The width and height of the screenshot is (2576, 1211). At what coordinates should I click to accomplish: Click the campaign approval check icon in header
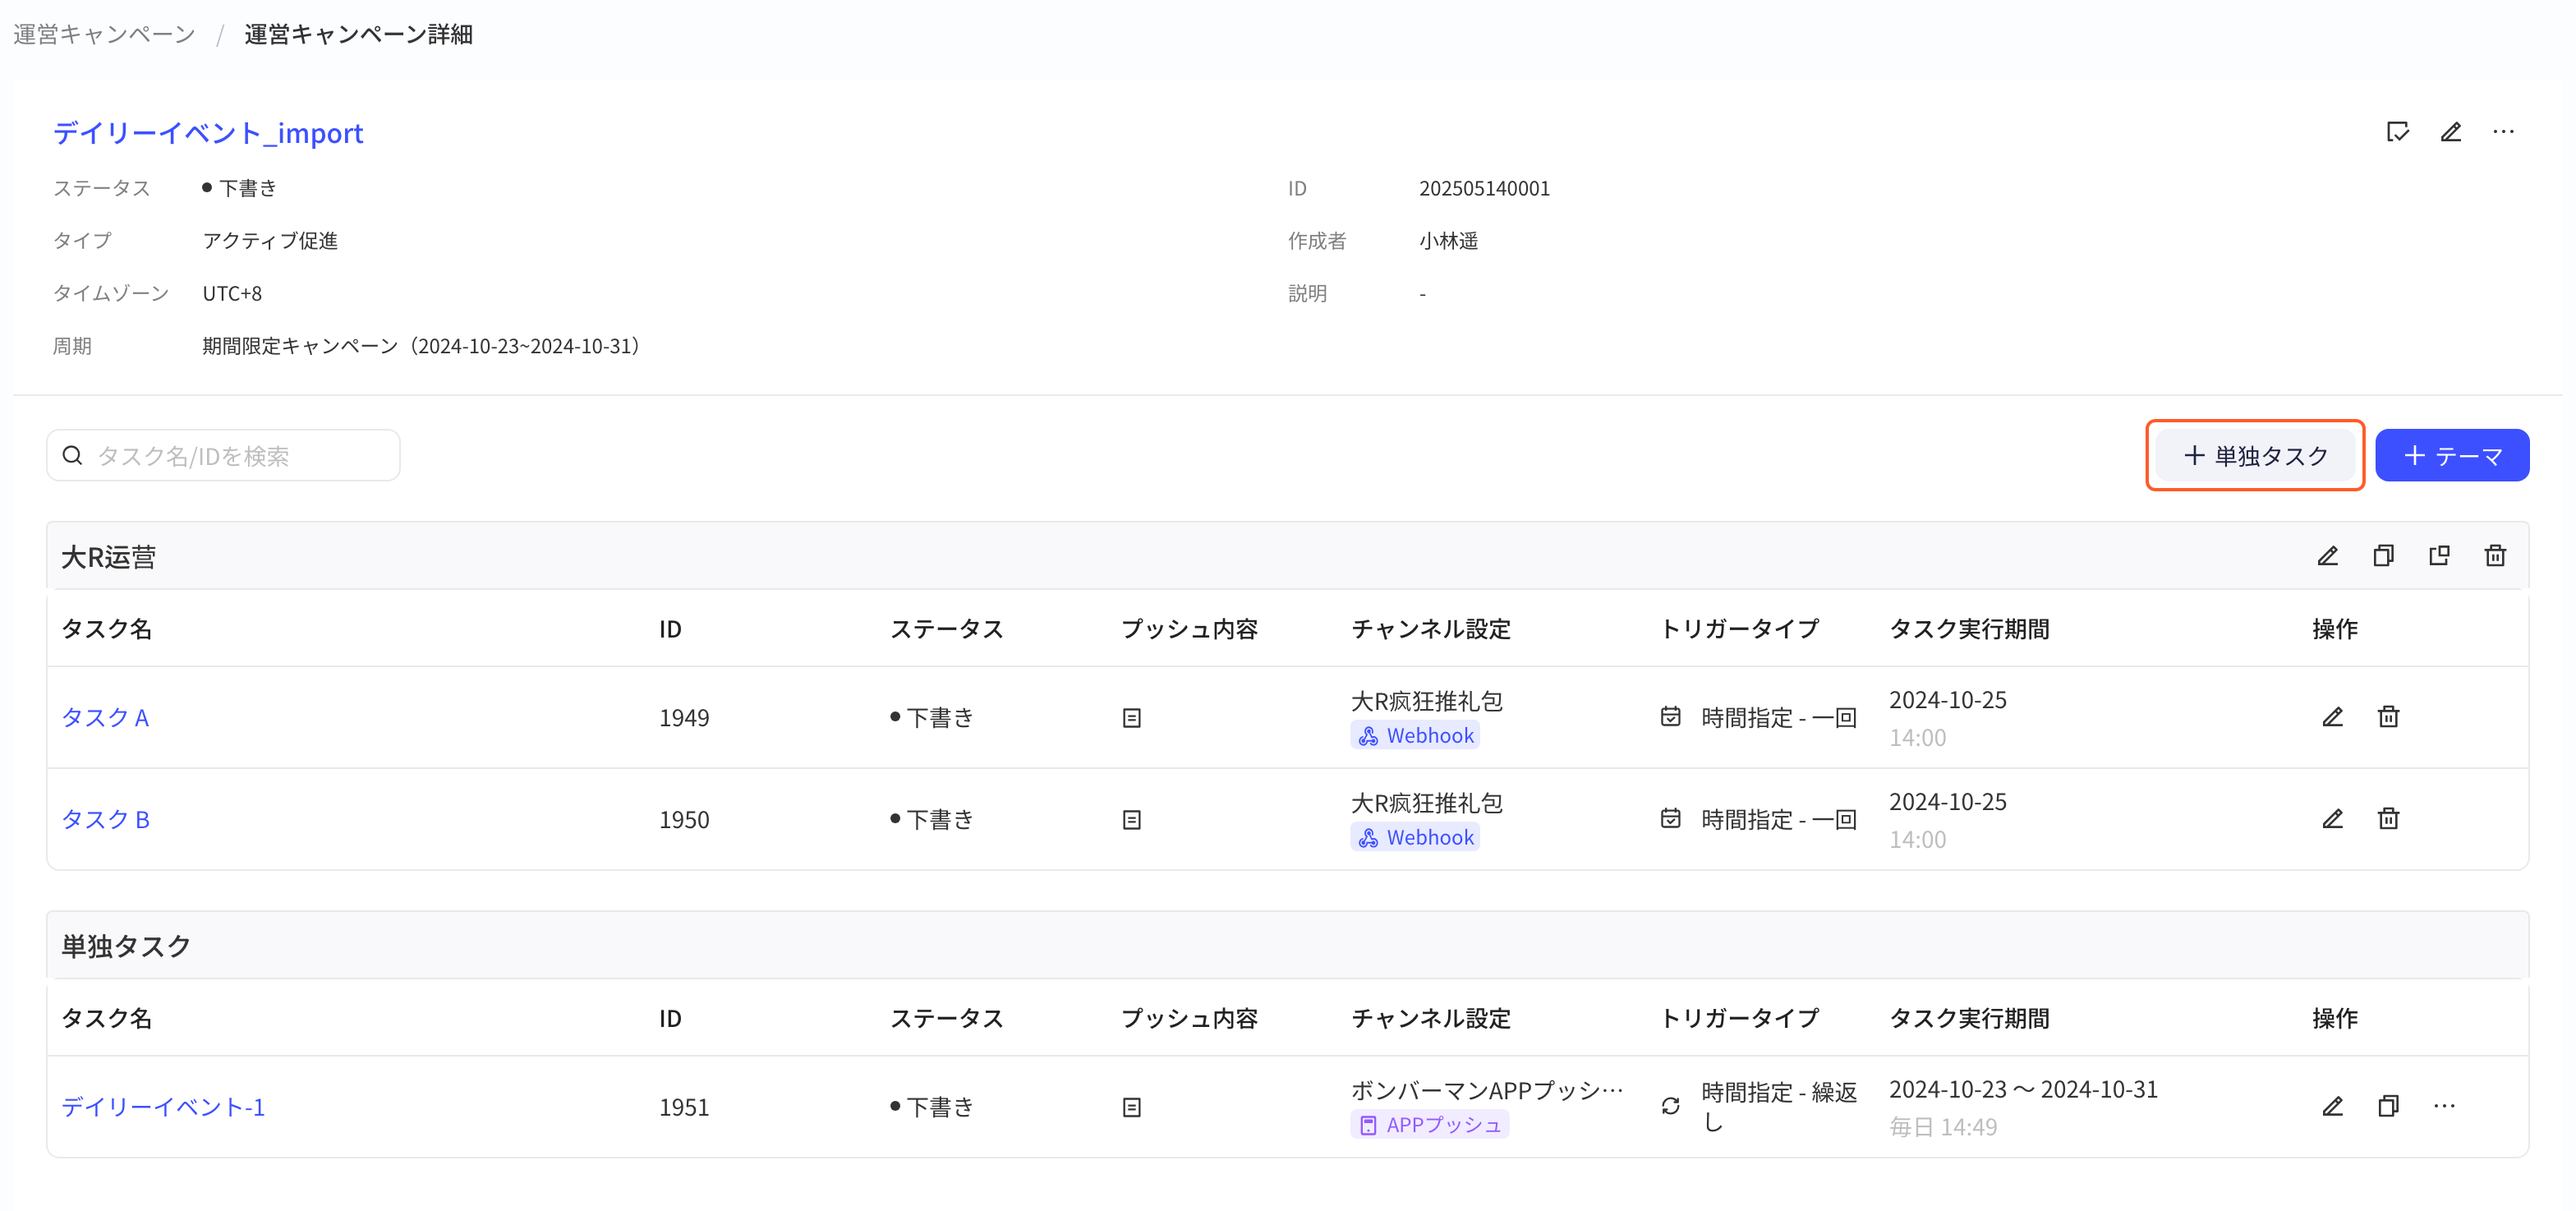2397,132
